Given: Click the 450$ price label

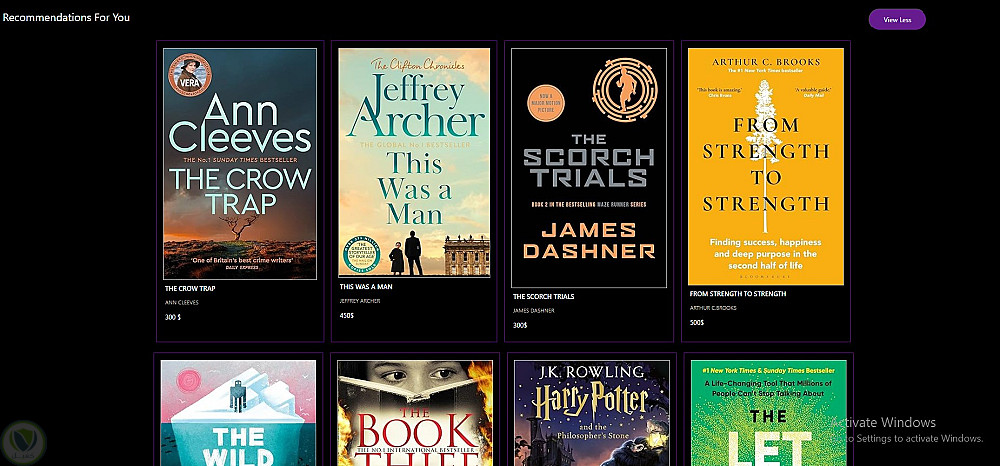Looking at the screenshot, I should click(x=346, y=316).
